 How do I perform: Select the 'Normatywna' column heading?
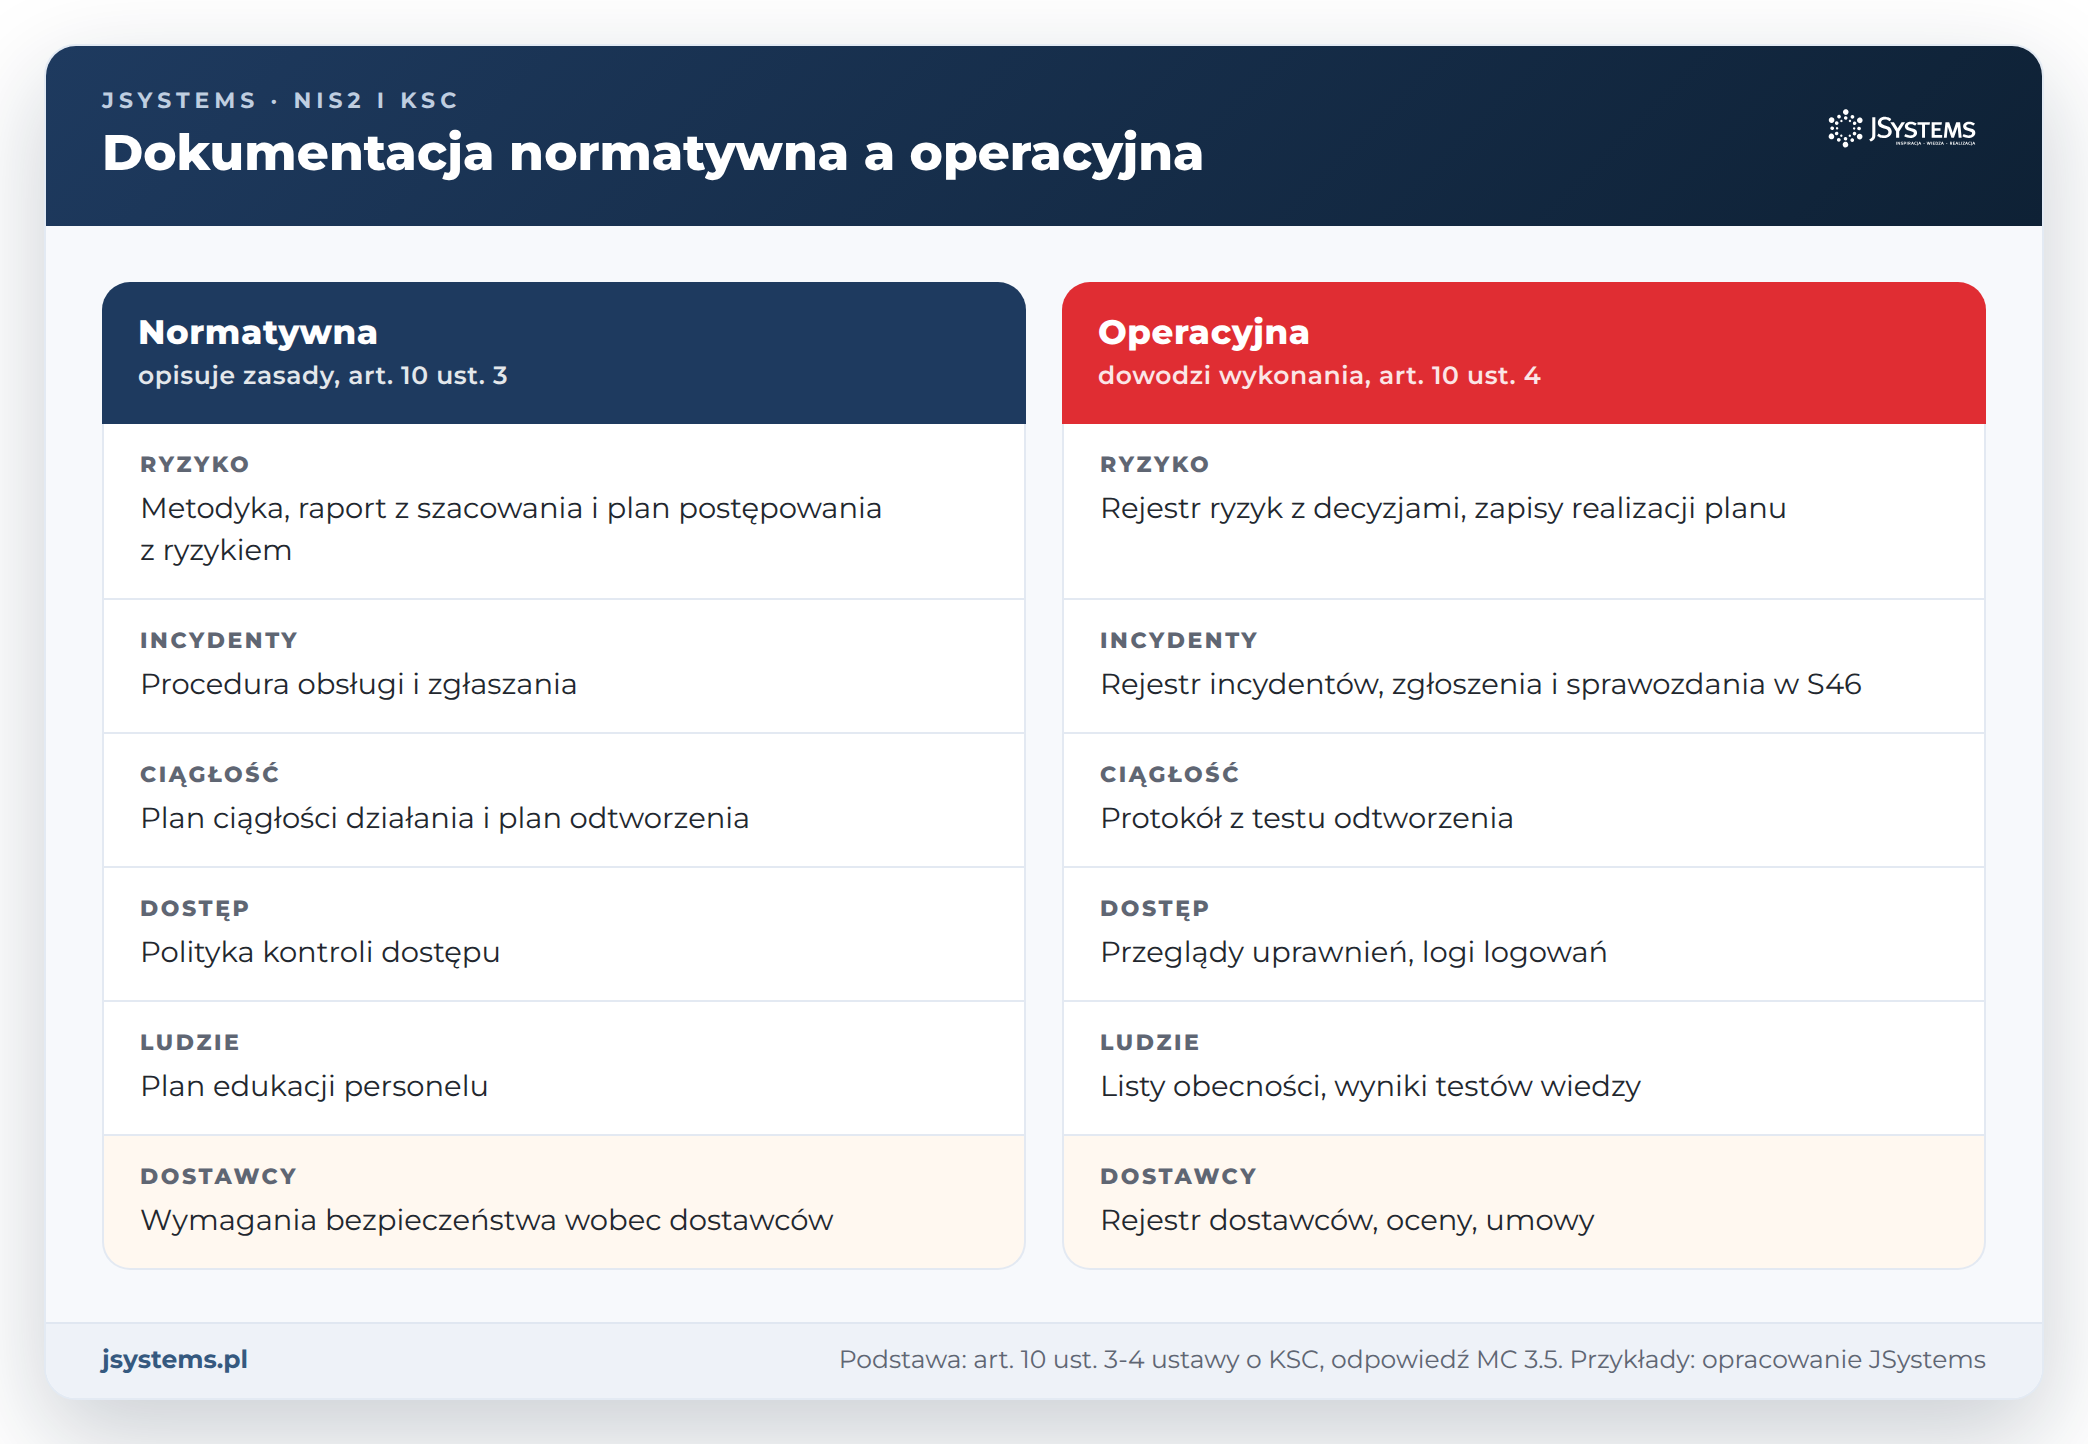258,332
